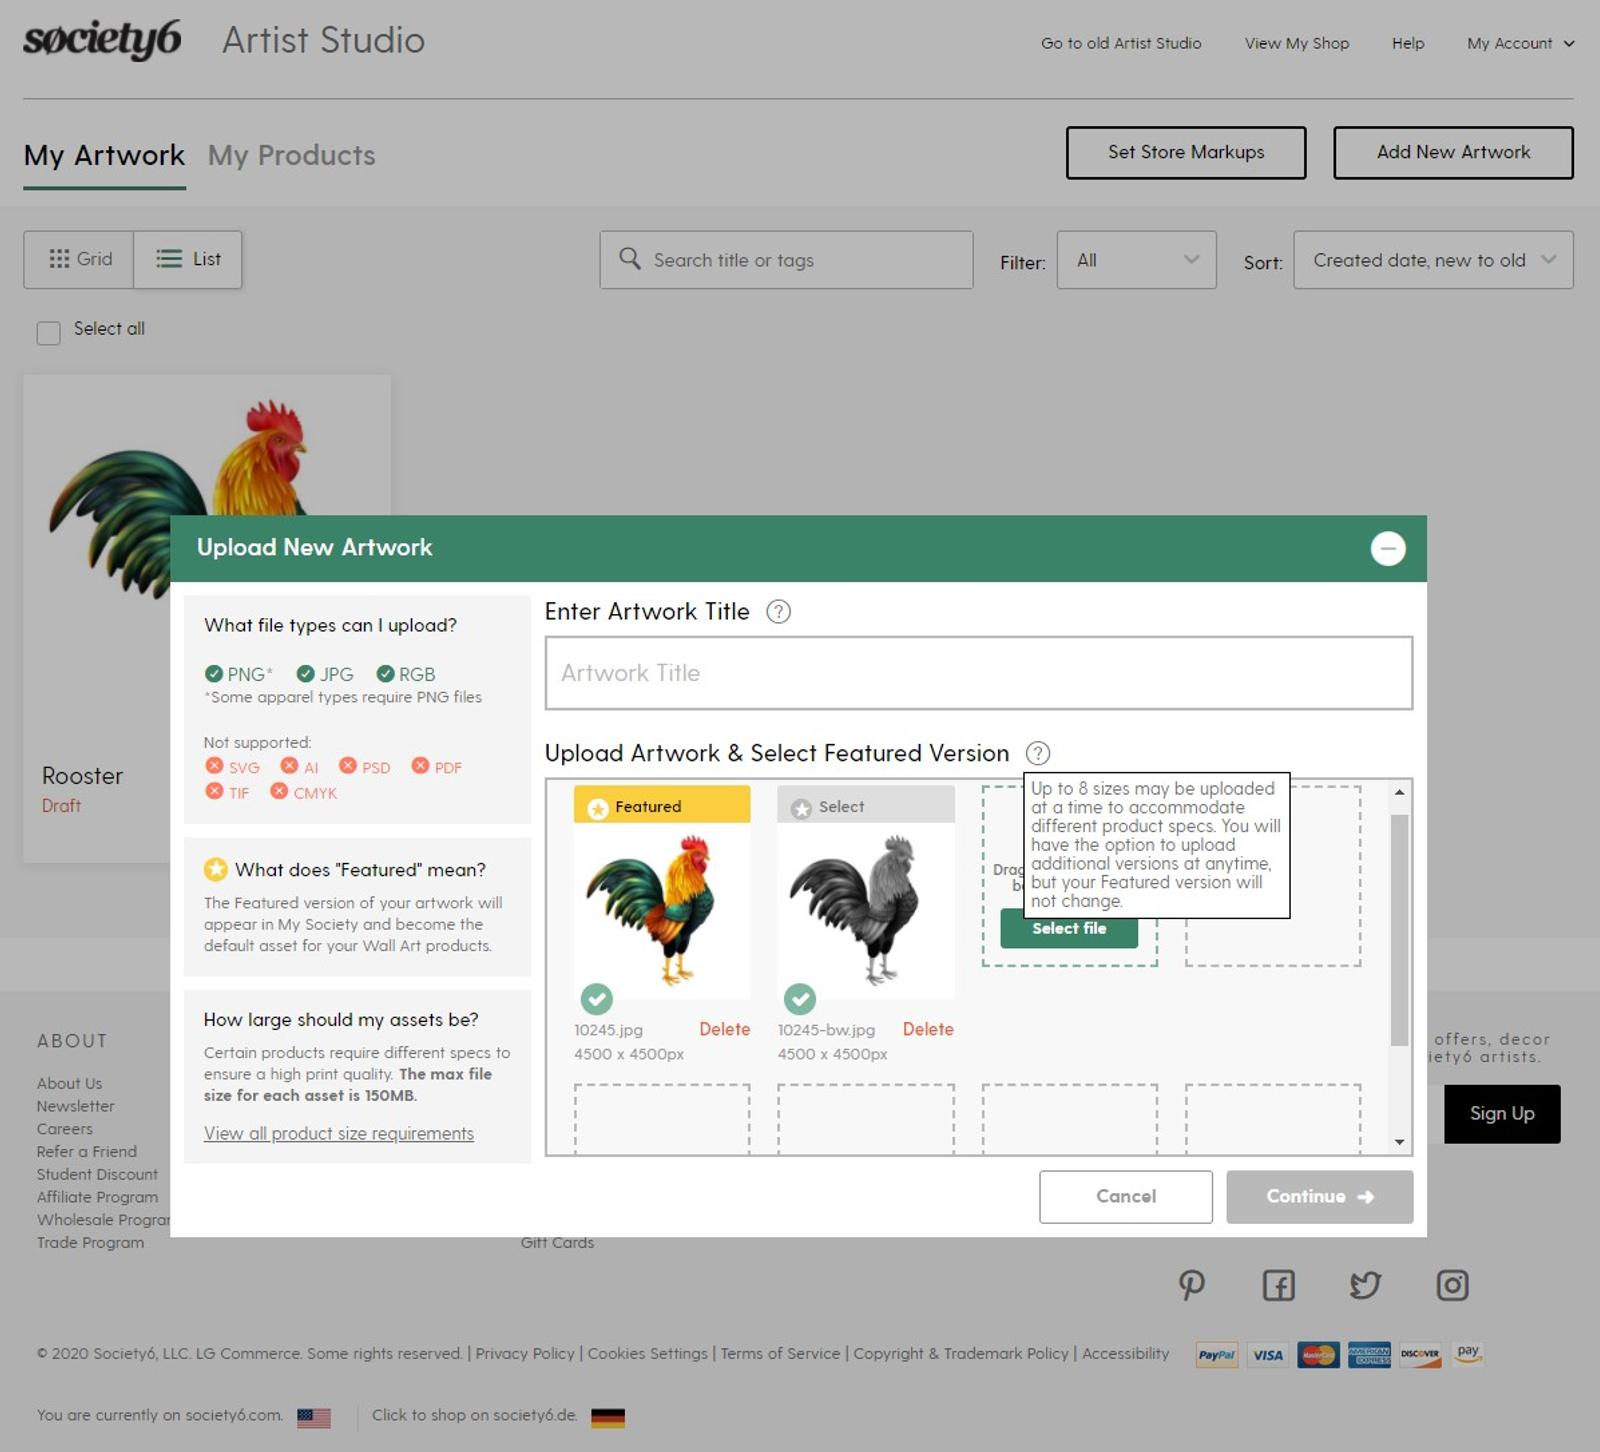Open Newsletter footer link
Screen dimensions: 1600x1452
[x=75, y=1106]
